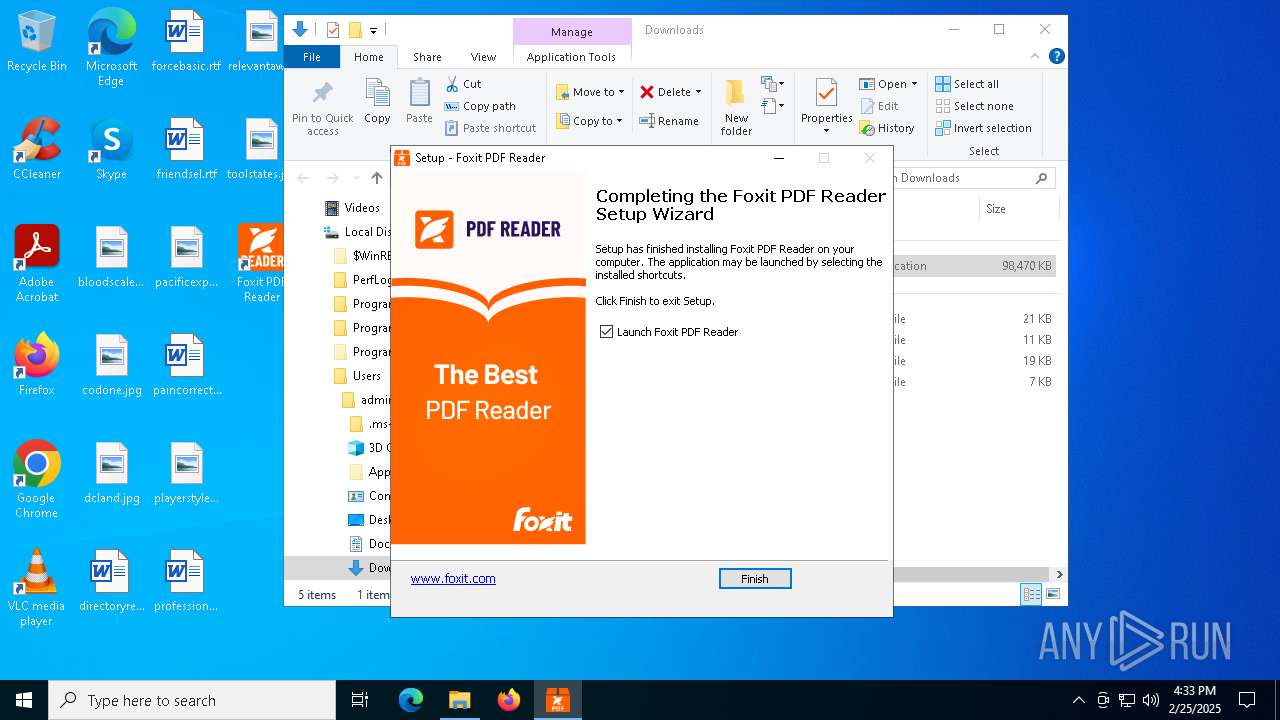This screenshot has height=720, width=1280.
Task: Open Application Tools ribbon tab
Action: [x=571, y=57]
